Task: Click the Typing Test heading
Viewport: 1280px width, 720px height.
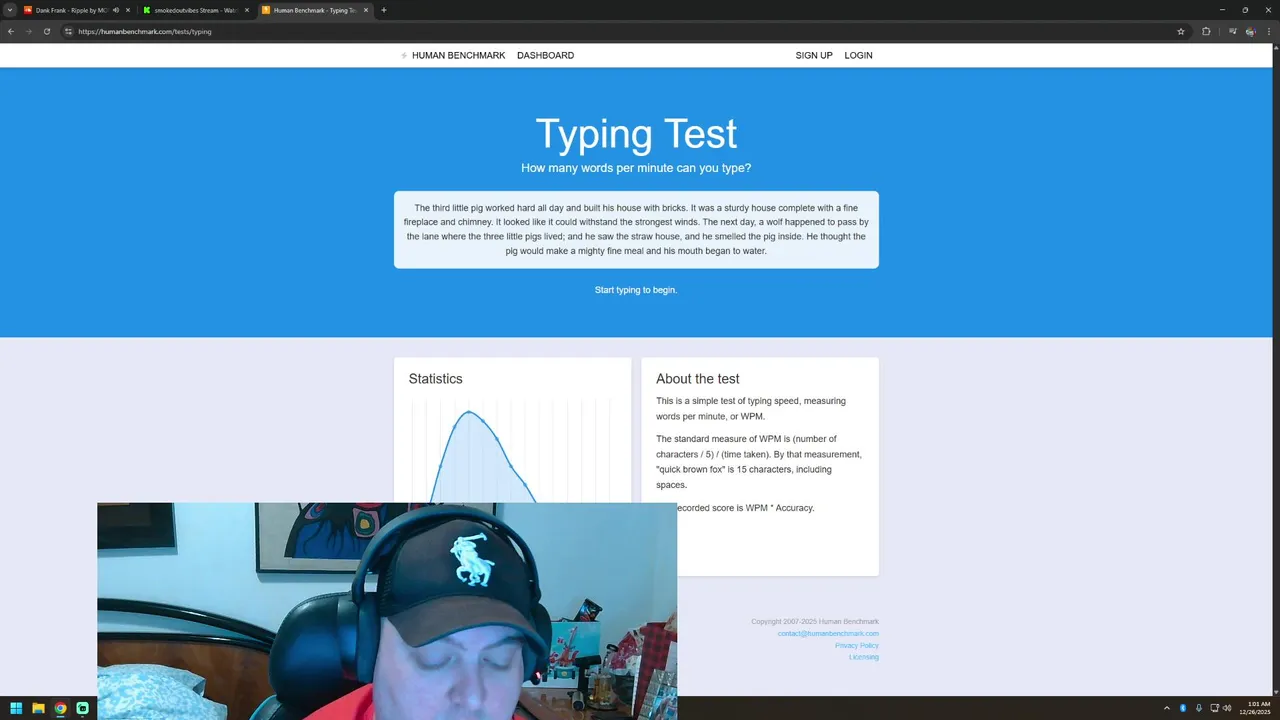Action: 636,134
